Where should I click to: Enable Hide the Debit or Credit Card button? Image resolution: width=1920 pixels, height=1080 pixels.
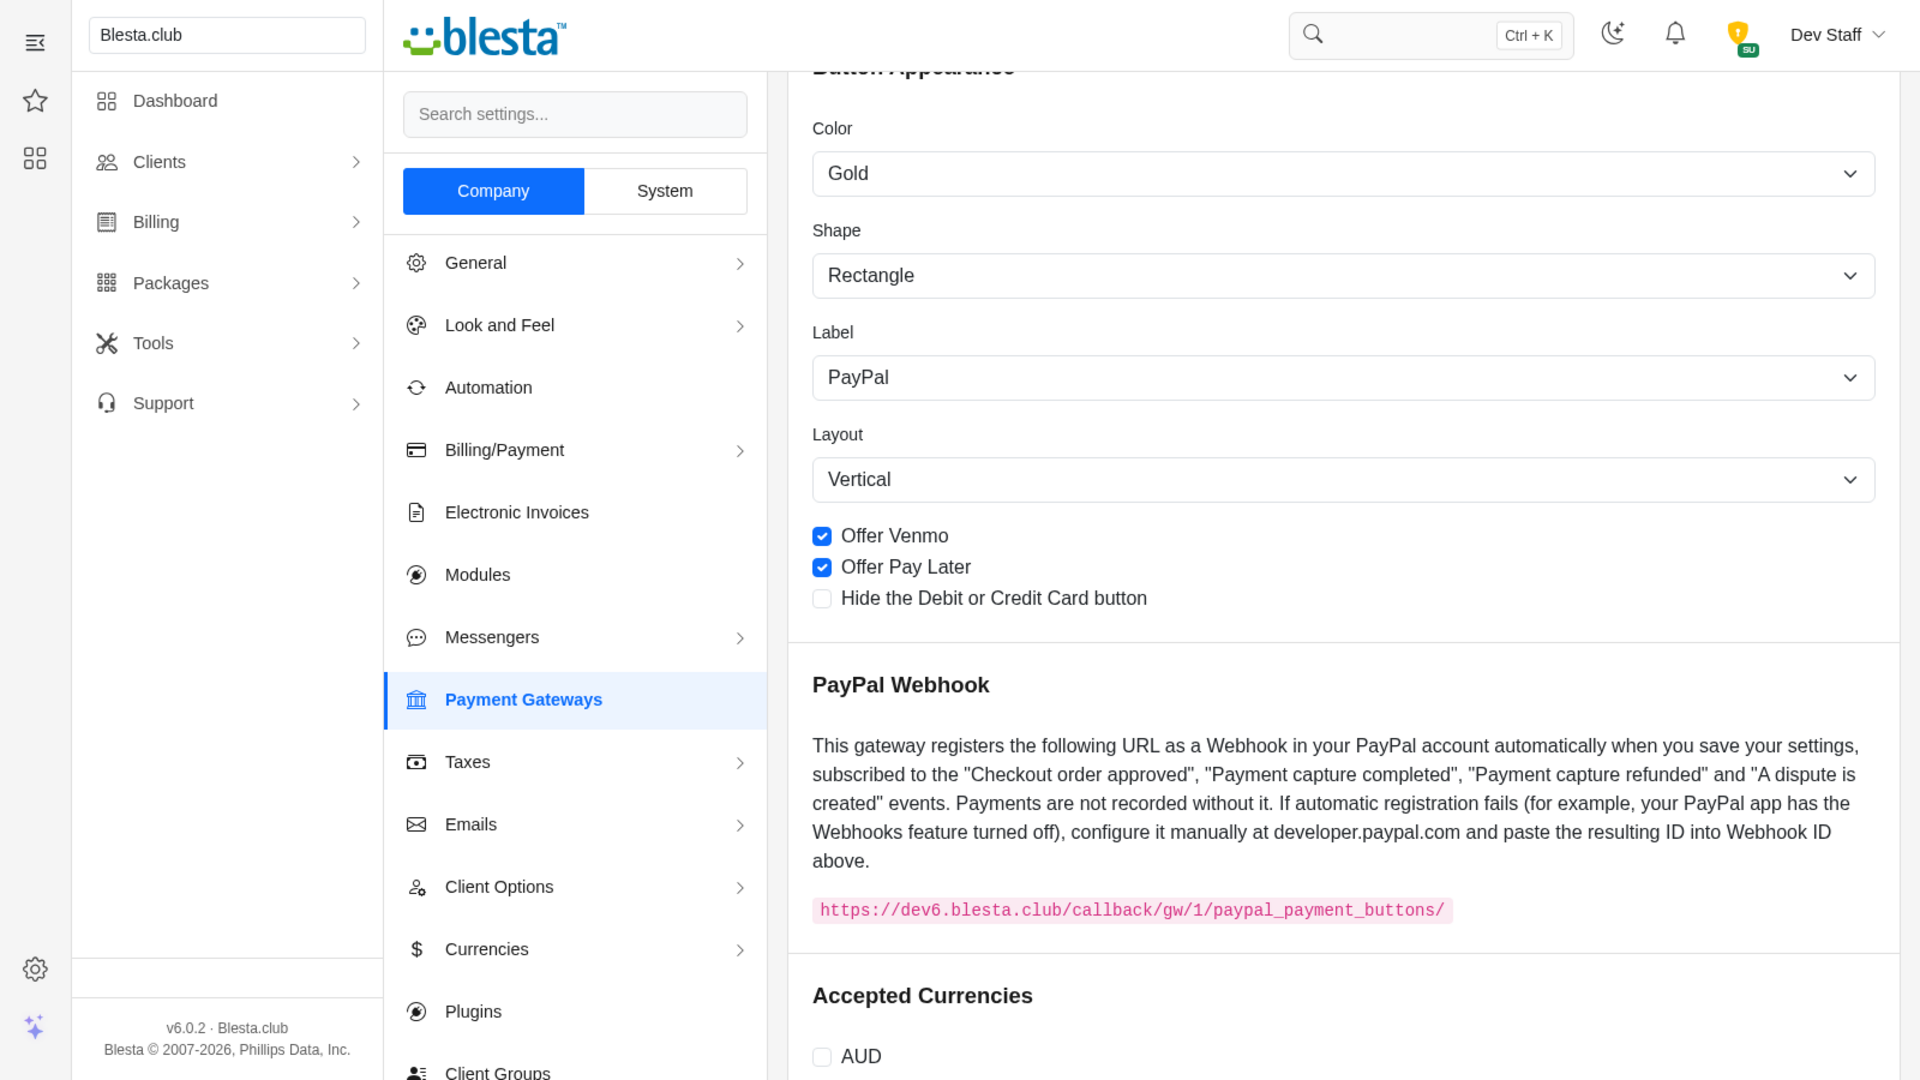[x=822, y=599]
